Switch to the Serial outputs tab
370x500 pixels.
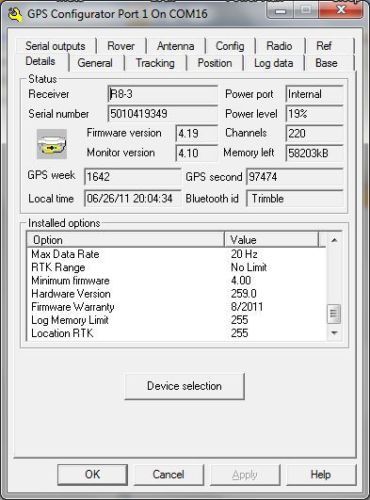[55, 46]
